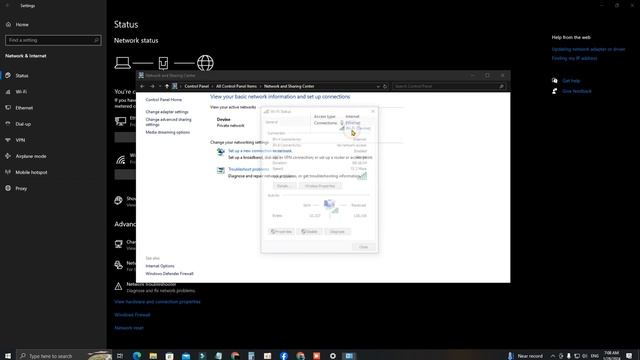
Task: Click Wireless Properties in Wi-Fi Status dialog
Action: point(320,186)
